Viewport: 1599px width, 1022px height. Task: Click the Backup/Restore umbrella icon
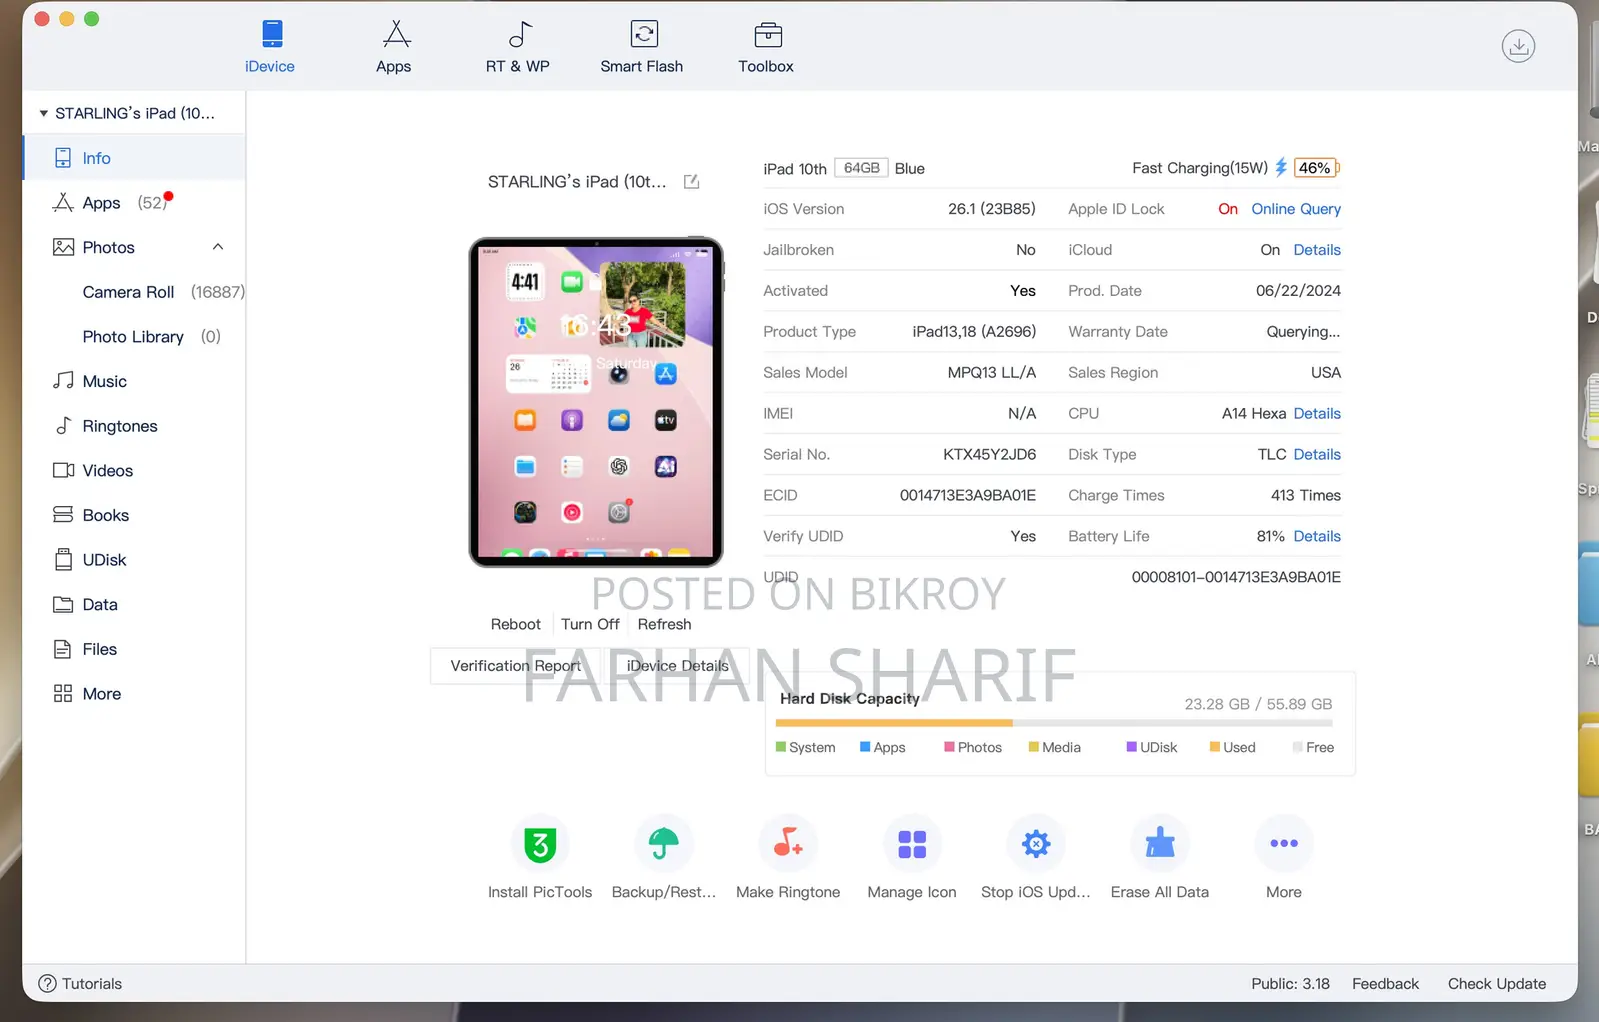(664, 844)
